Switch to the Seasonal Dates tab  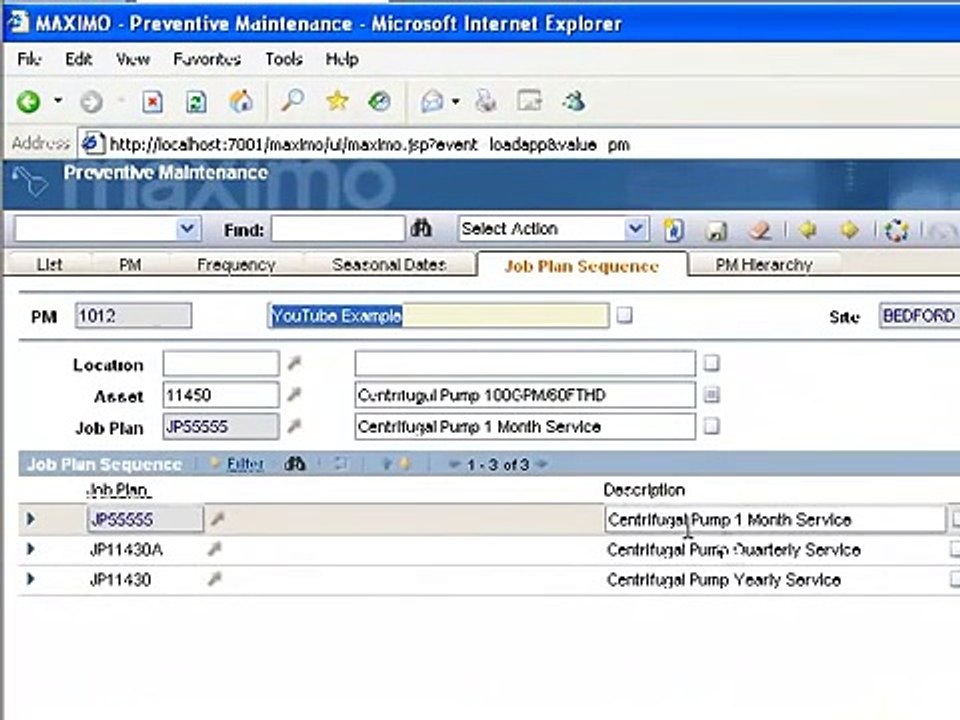(389, 265)
